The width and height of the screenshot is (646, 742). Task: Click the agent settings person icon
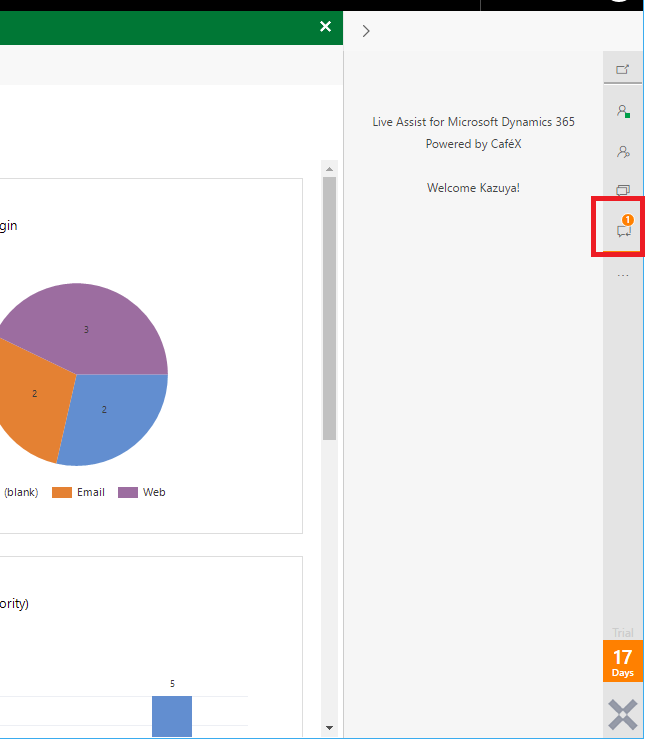tap(623, 151)
